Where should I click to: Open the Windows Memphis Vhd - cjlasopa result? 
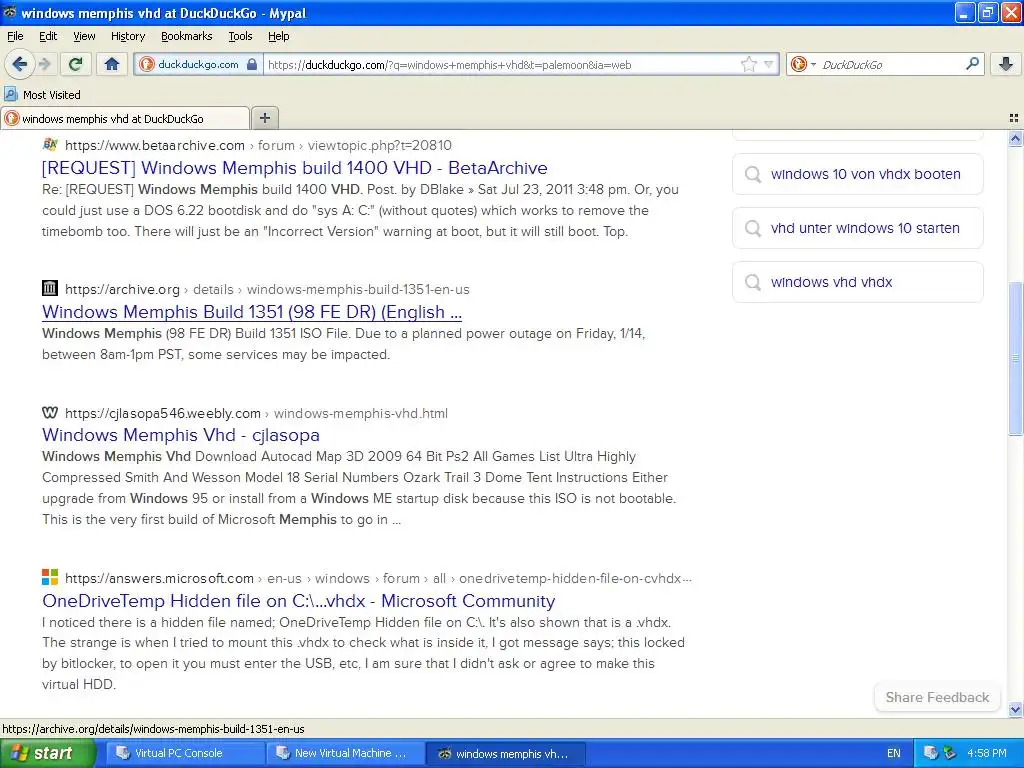(180, 435)
